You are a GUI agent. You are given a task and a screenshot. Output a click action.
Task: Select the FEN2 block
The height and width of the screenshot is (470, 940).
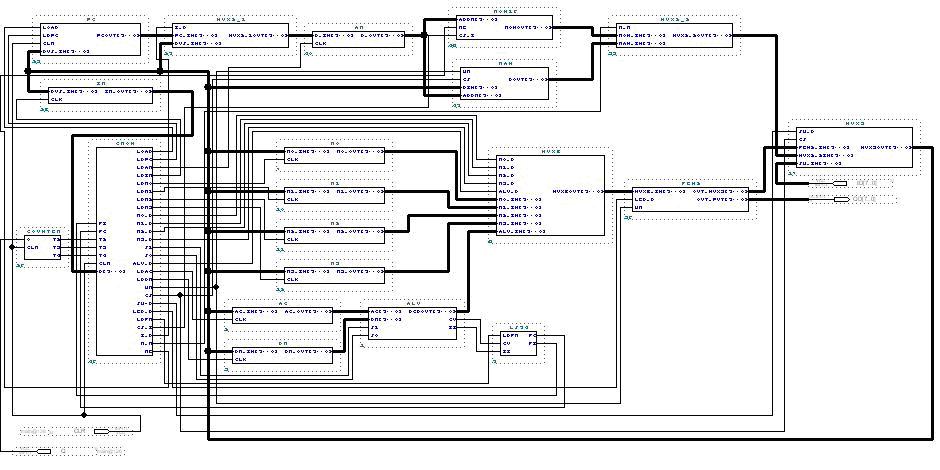691,199
